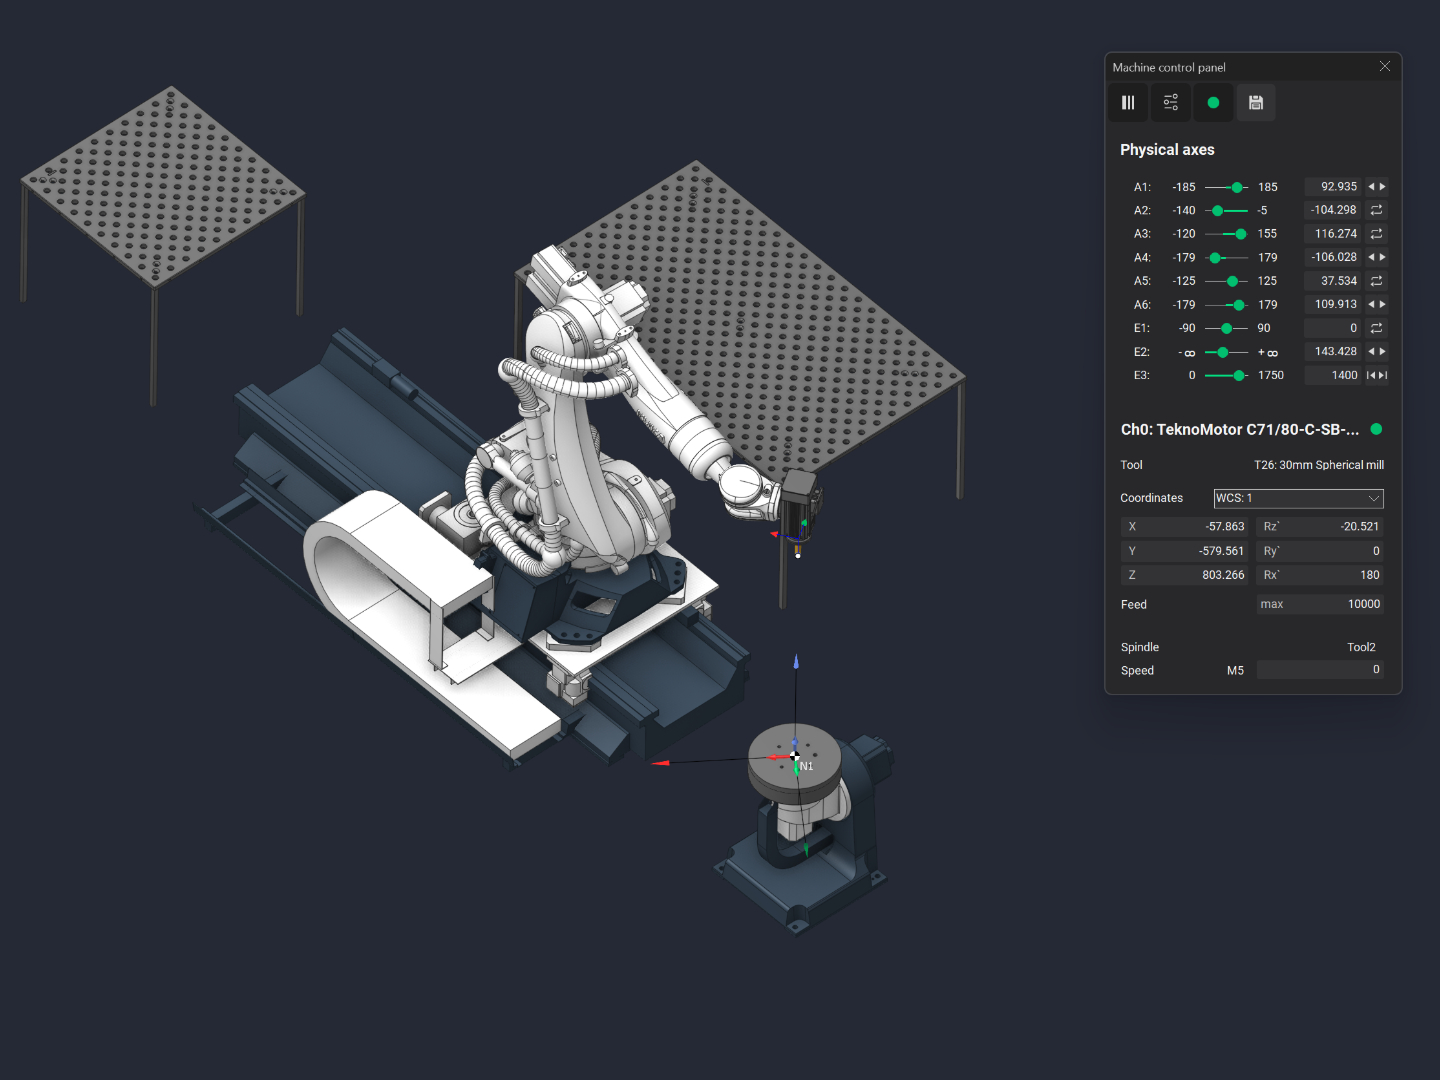
Task: Open the WCS: 1 coordinates dropdown
Action: pos(1298,498)
